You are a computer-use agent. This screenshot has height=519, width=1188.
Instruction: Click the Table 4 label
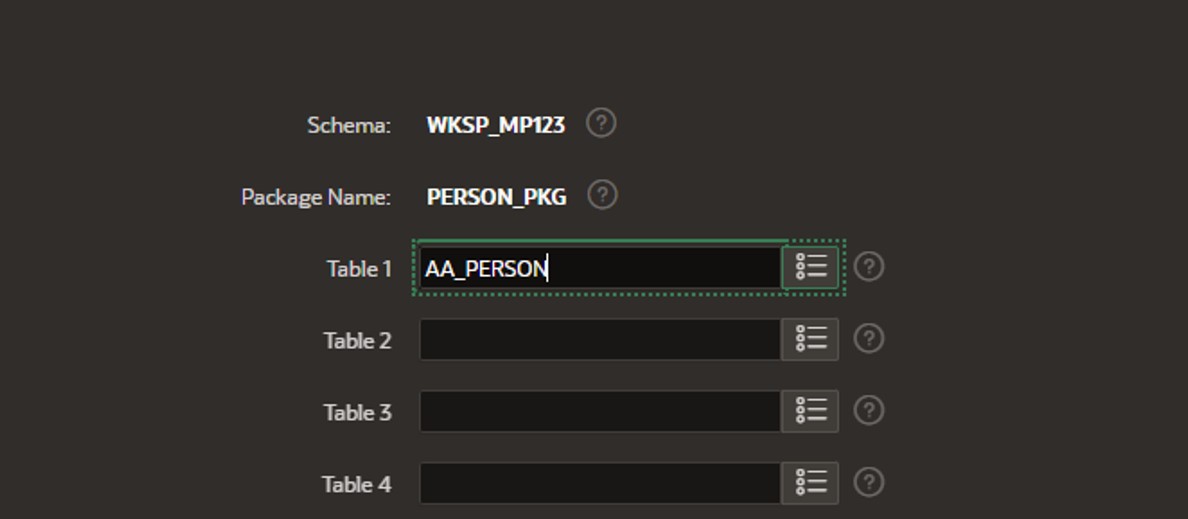[x=357, y=484]
